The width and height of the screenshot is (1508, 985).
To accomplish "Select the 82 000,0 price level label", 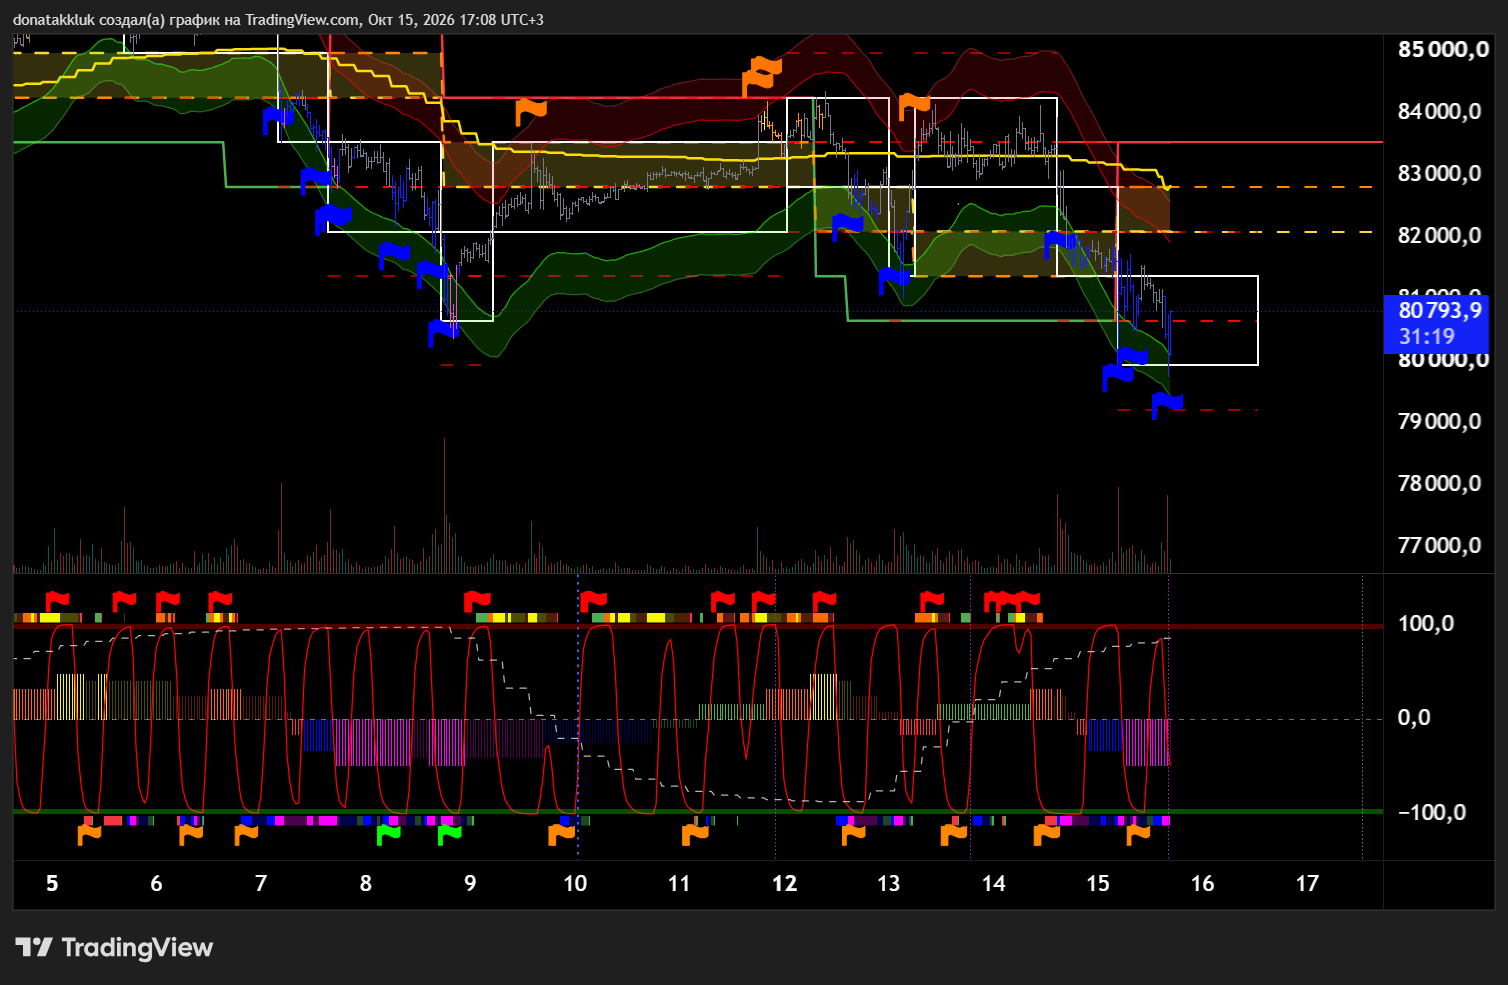I will click(x=1440, y=236).
